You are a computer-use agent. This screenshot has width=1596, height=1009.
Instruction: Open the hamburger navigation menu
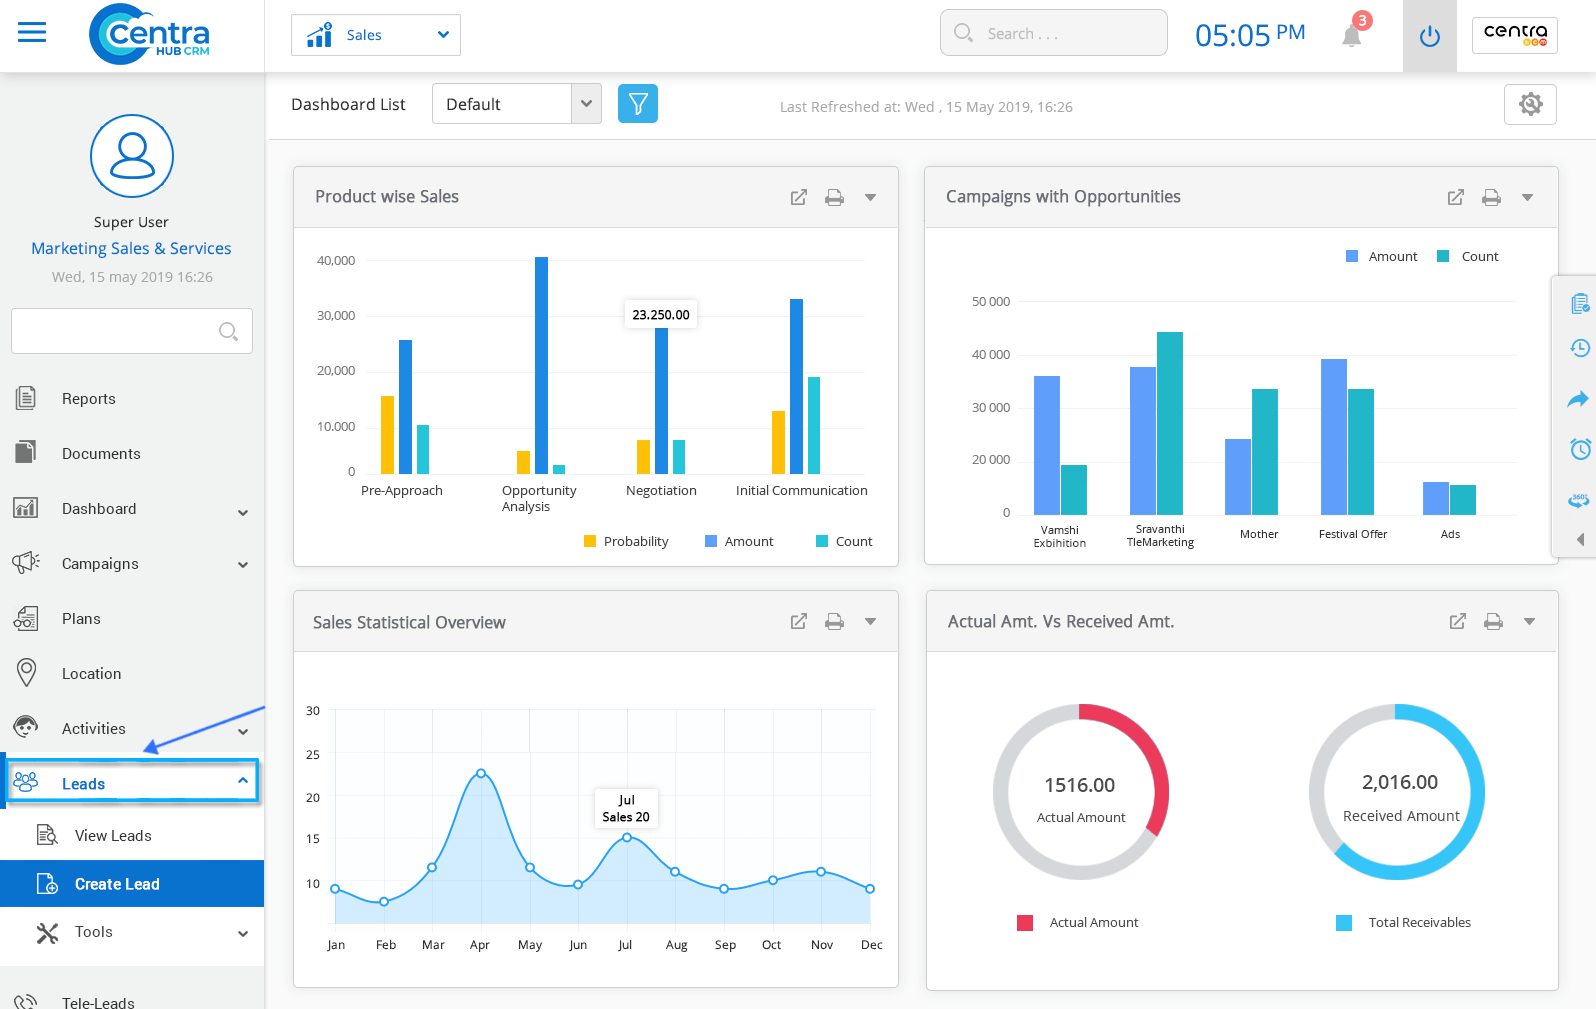32,33
